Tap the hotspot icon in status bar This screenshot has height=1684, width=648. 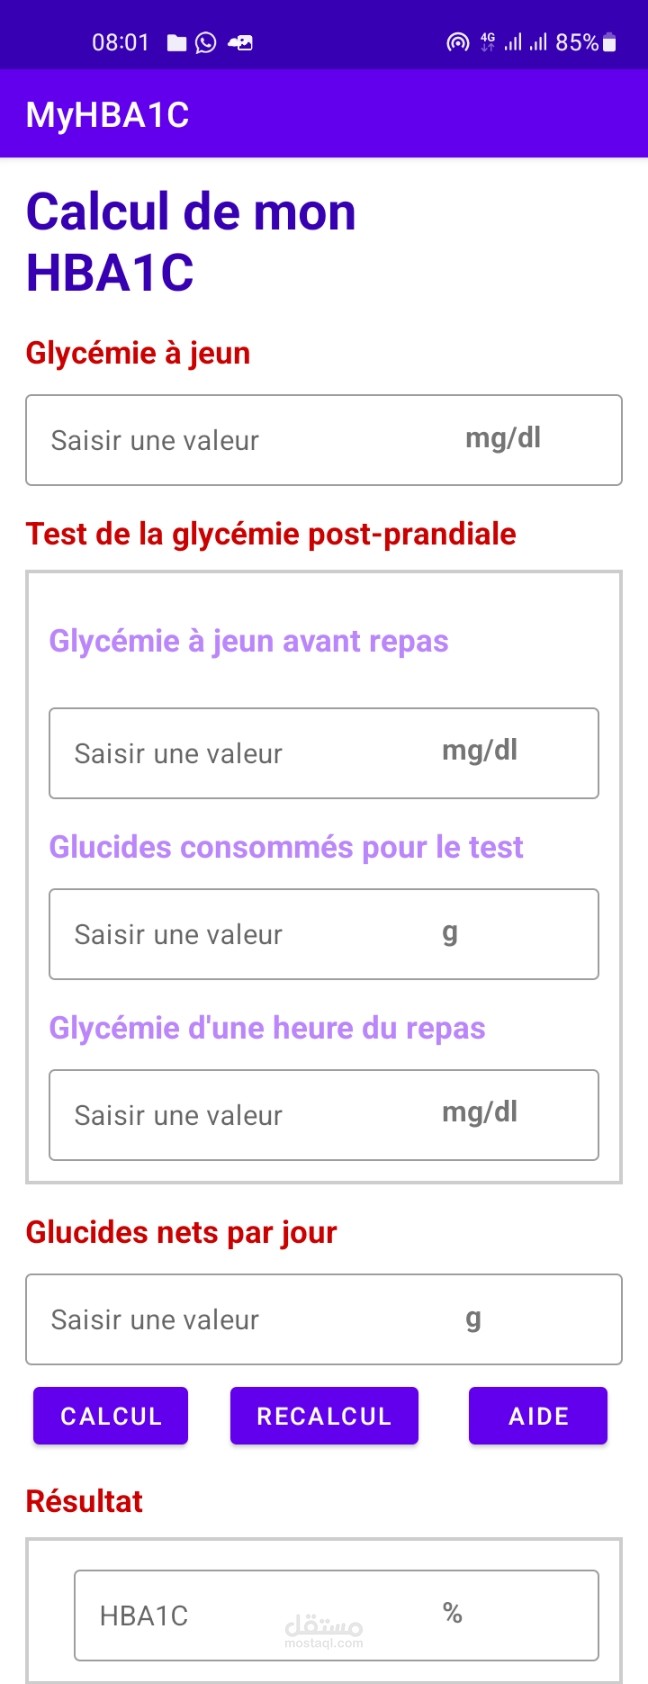pos(457,42)
